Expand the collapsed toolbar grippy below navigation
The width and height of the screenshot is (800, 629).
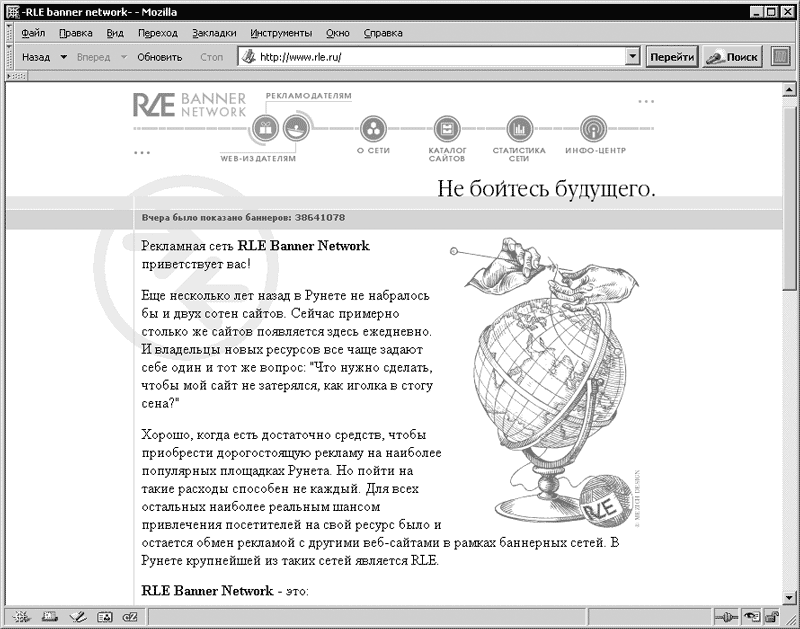pyautogui.click(x=16, y=76)
